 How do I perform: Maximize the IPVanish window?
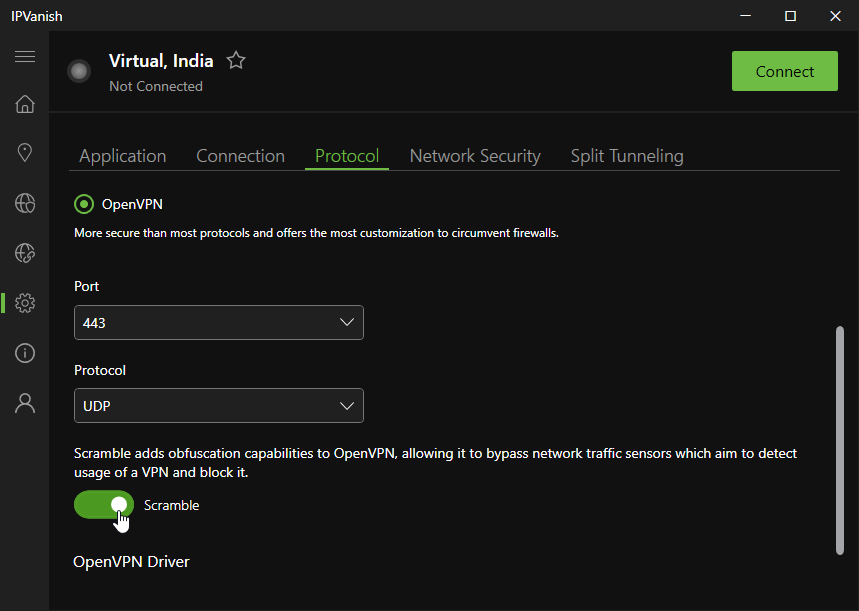[x=791, y=16]
